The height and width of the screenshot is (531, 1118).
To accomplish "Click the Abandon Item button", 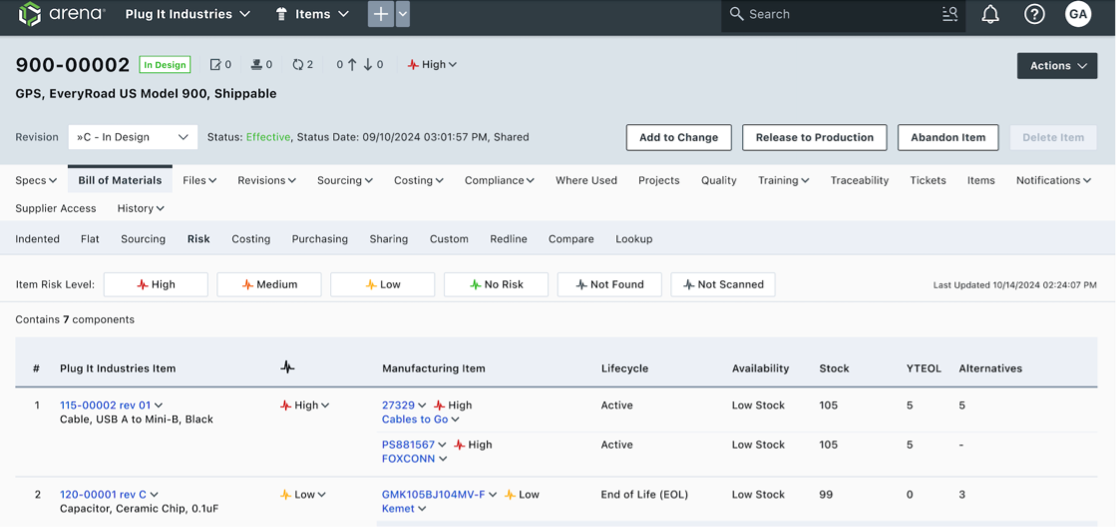I will click(x=948, y=138).
